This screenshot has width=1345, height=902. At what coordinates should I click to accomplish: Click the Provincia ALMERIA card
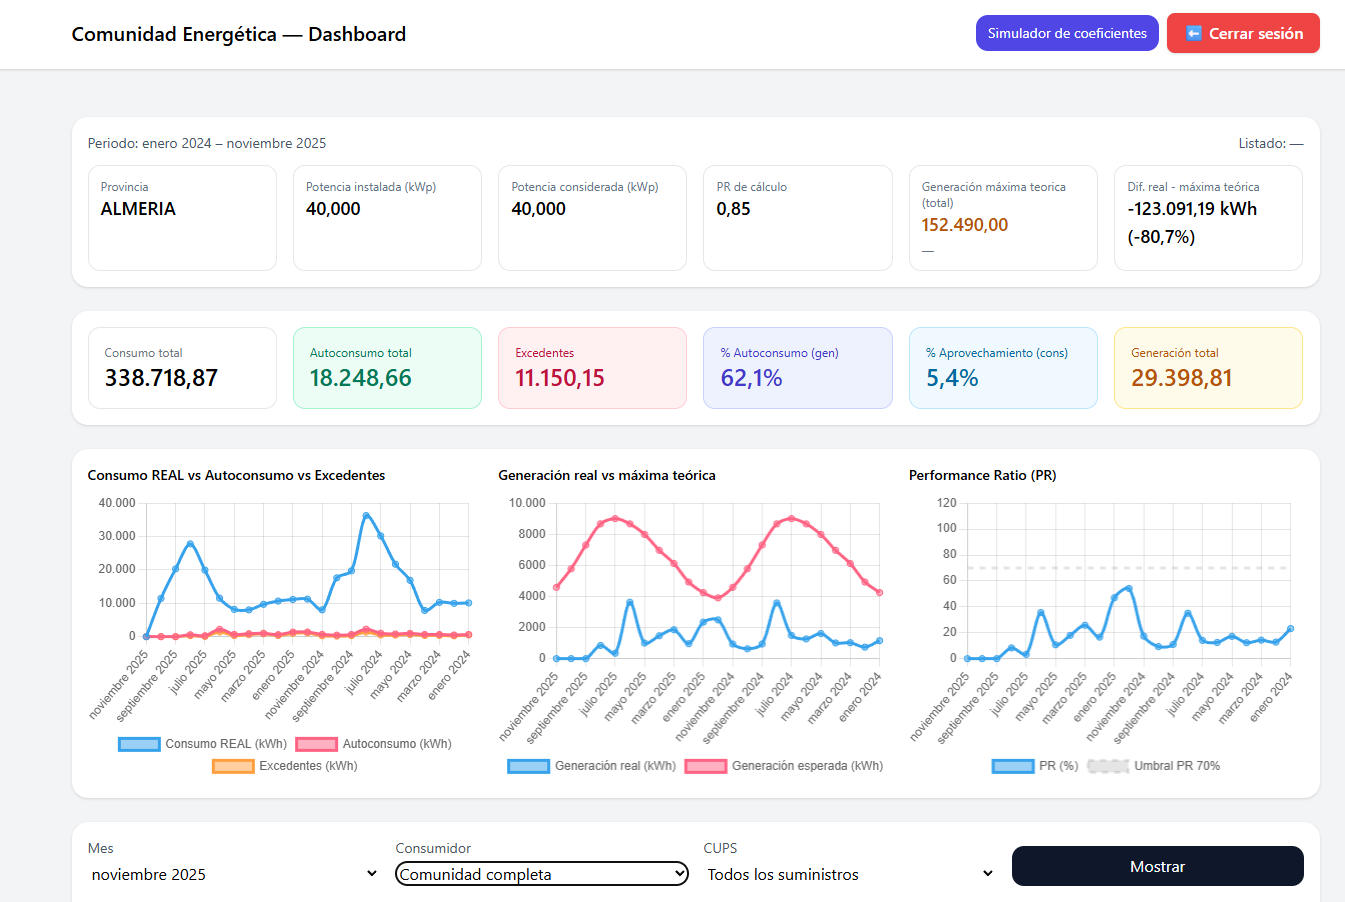182,218
